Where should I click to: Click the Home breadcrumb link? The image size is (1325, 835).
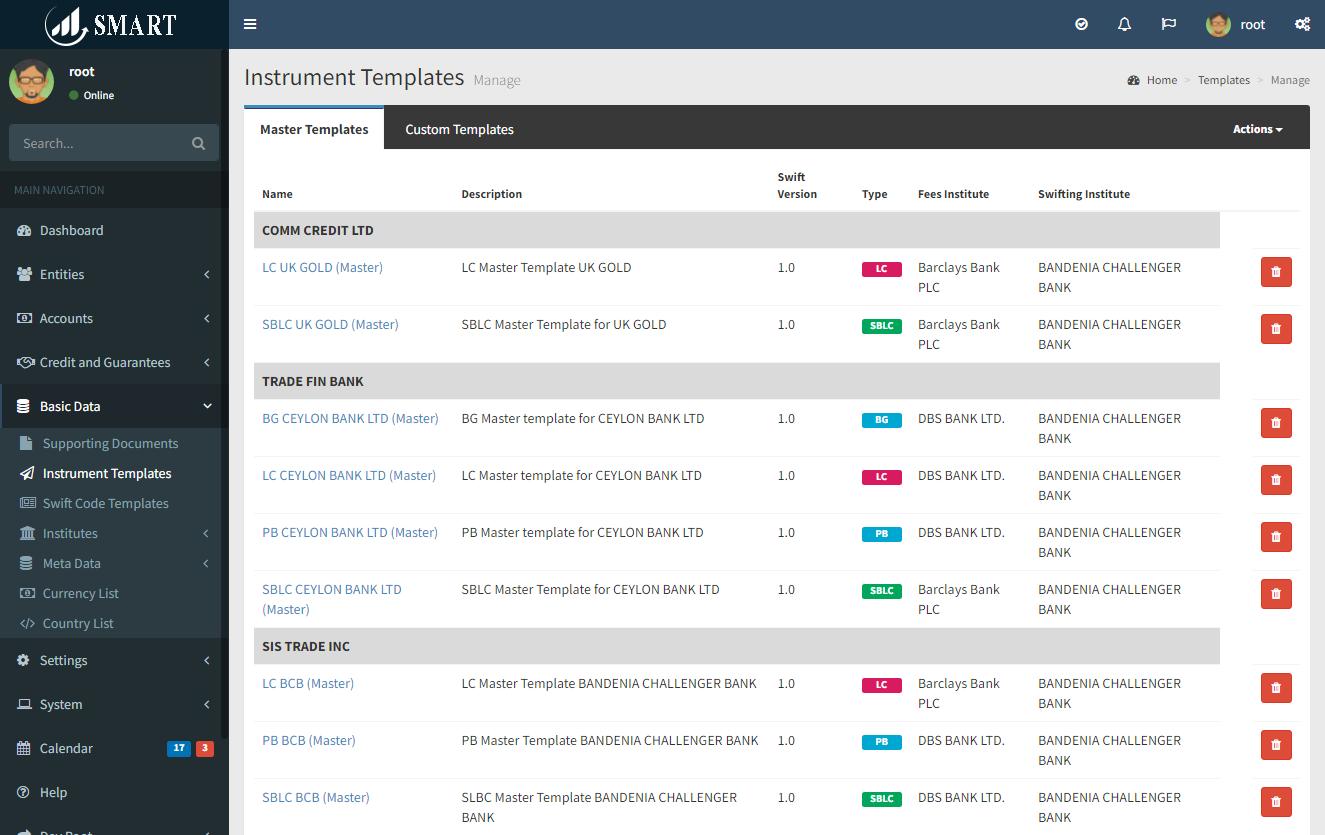pyautogui.click(x=1161, y=81)
